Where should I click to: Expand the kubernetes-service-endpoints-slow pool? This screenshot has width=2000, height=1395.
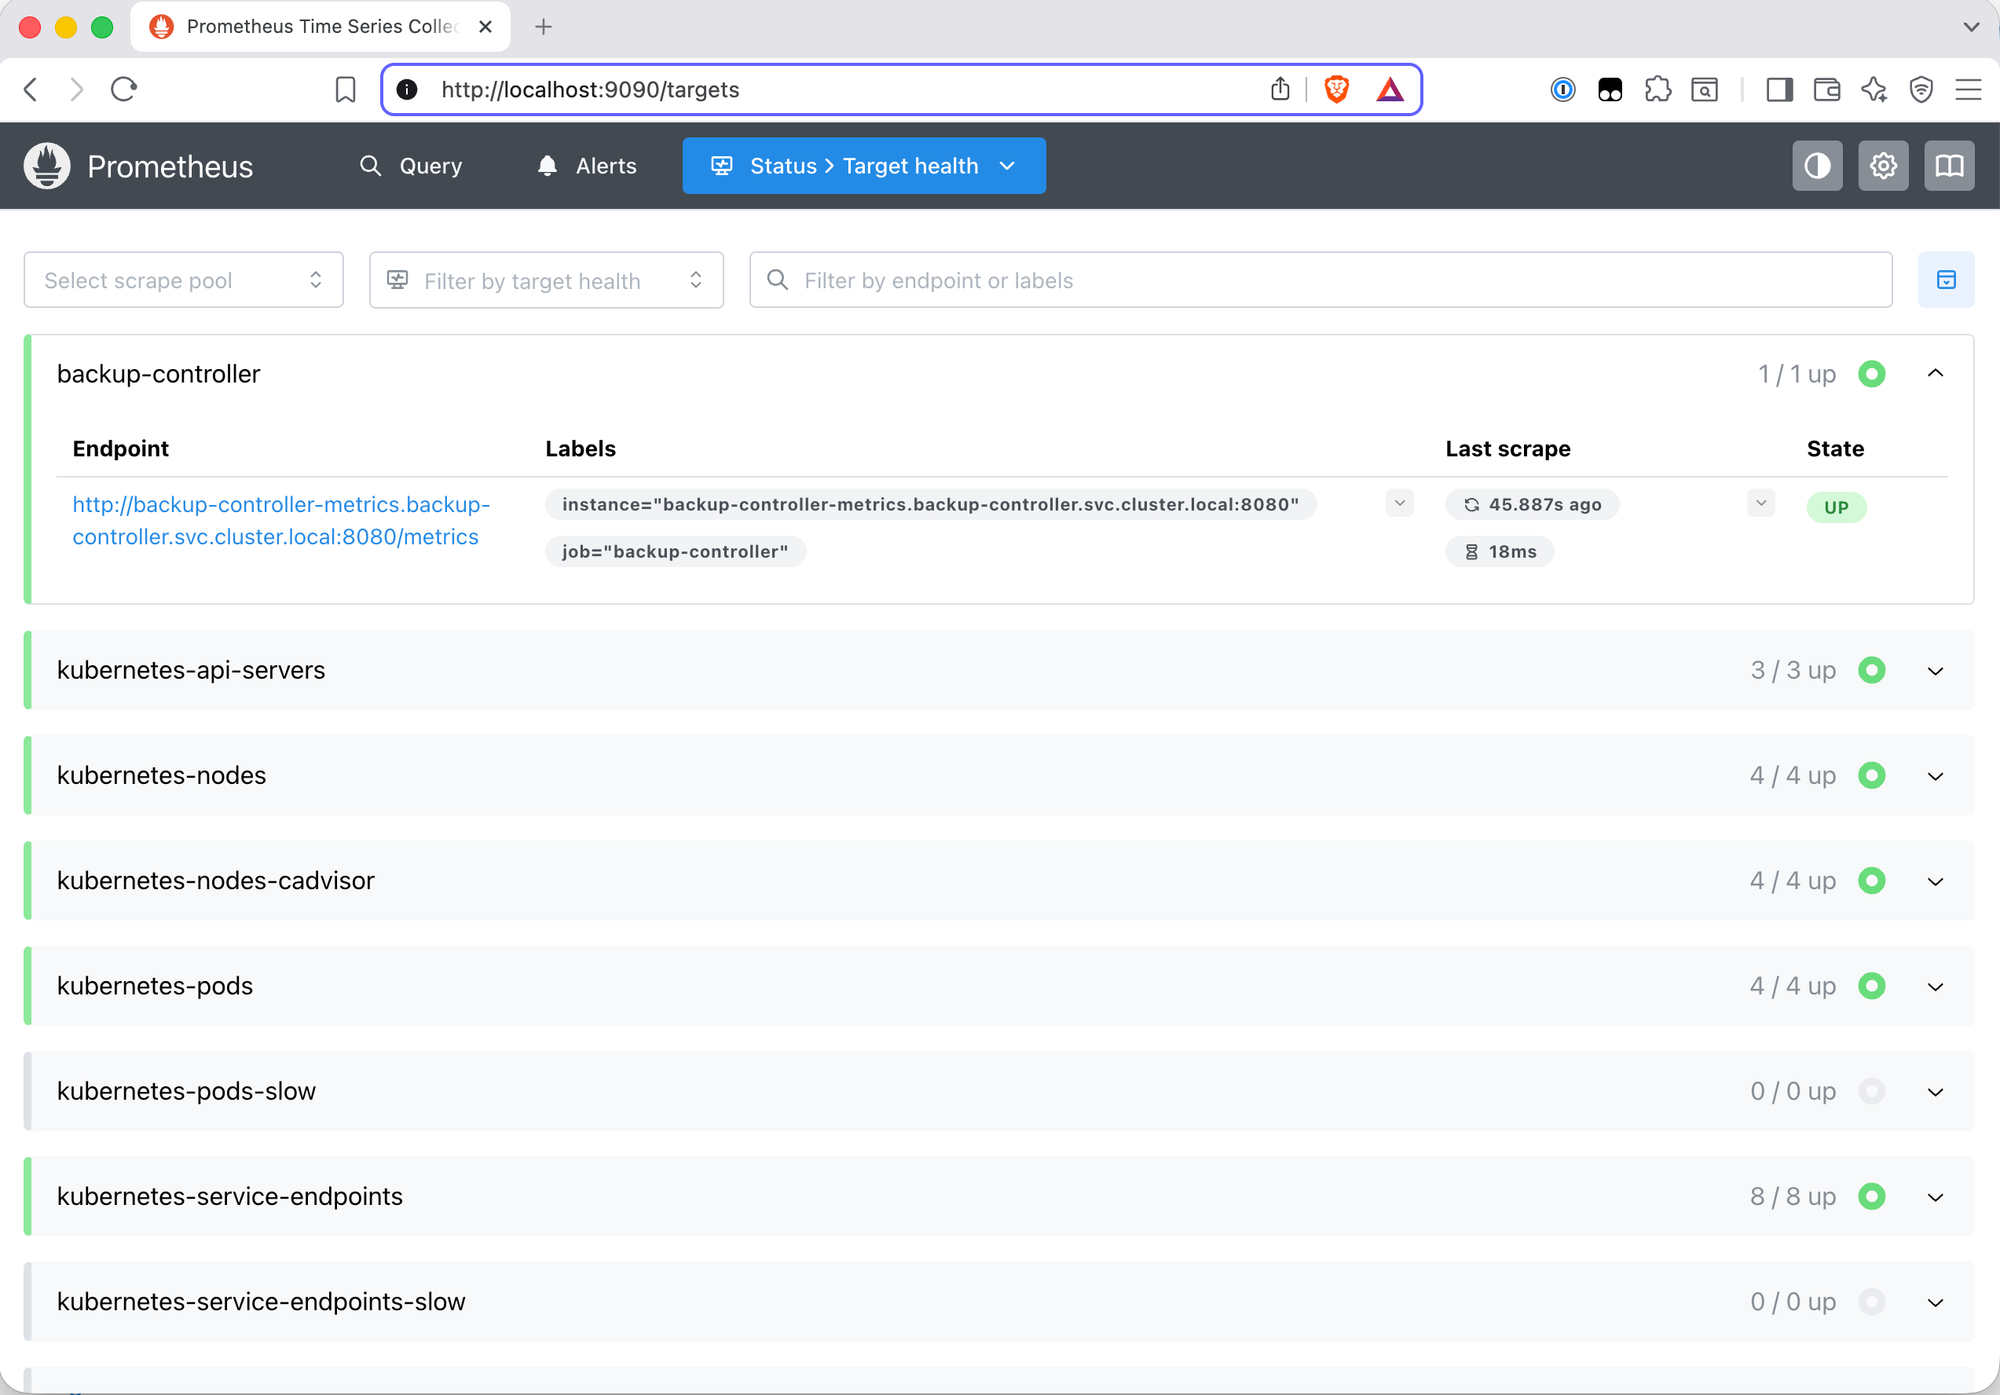click(x=1935, y=1302)
